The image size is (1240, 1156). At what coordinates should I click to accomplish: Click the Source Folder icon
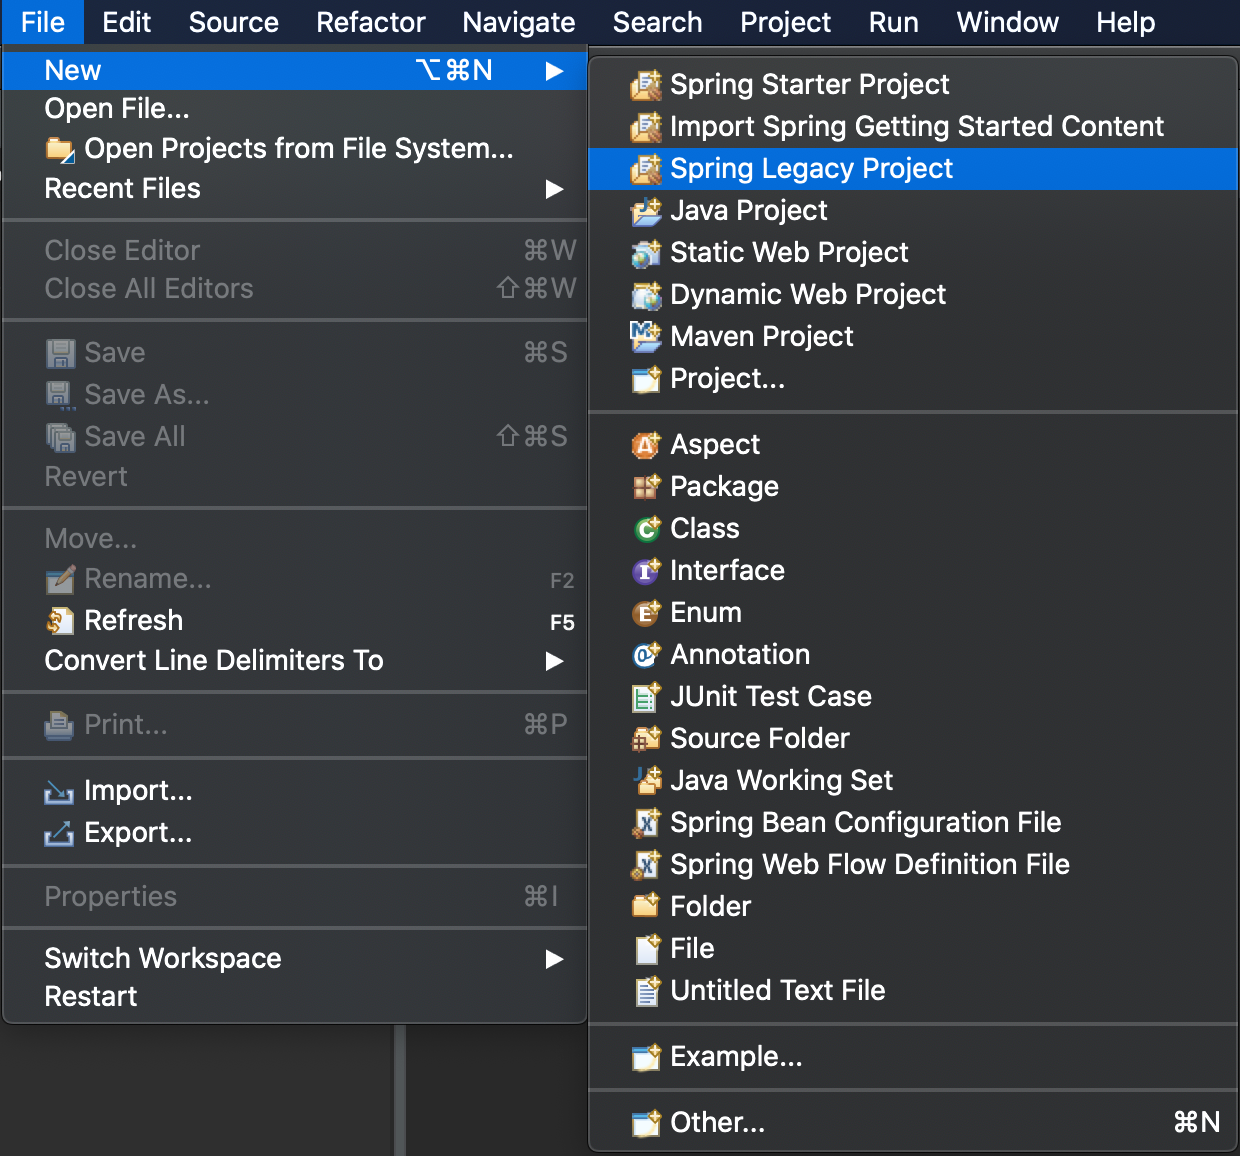646,739
